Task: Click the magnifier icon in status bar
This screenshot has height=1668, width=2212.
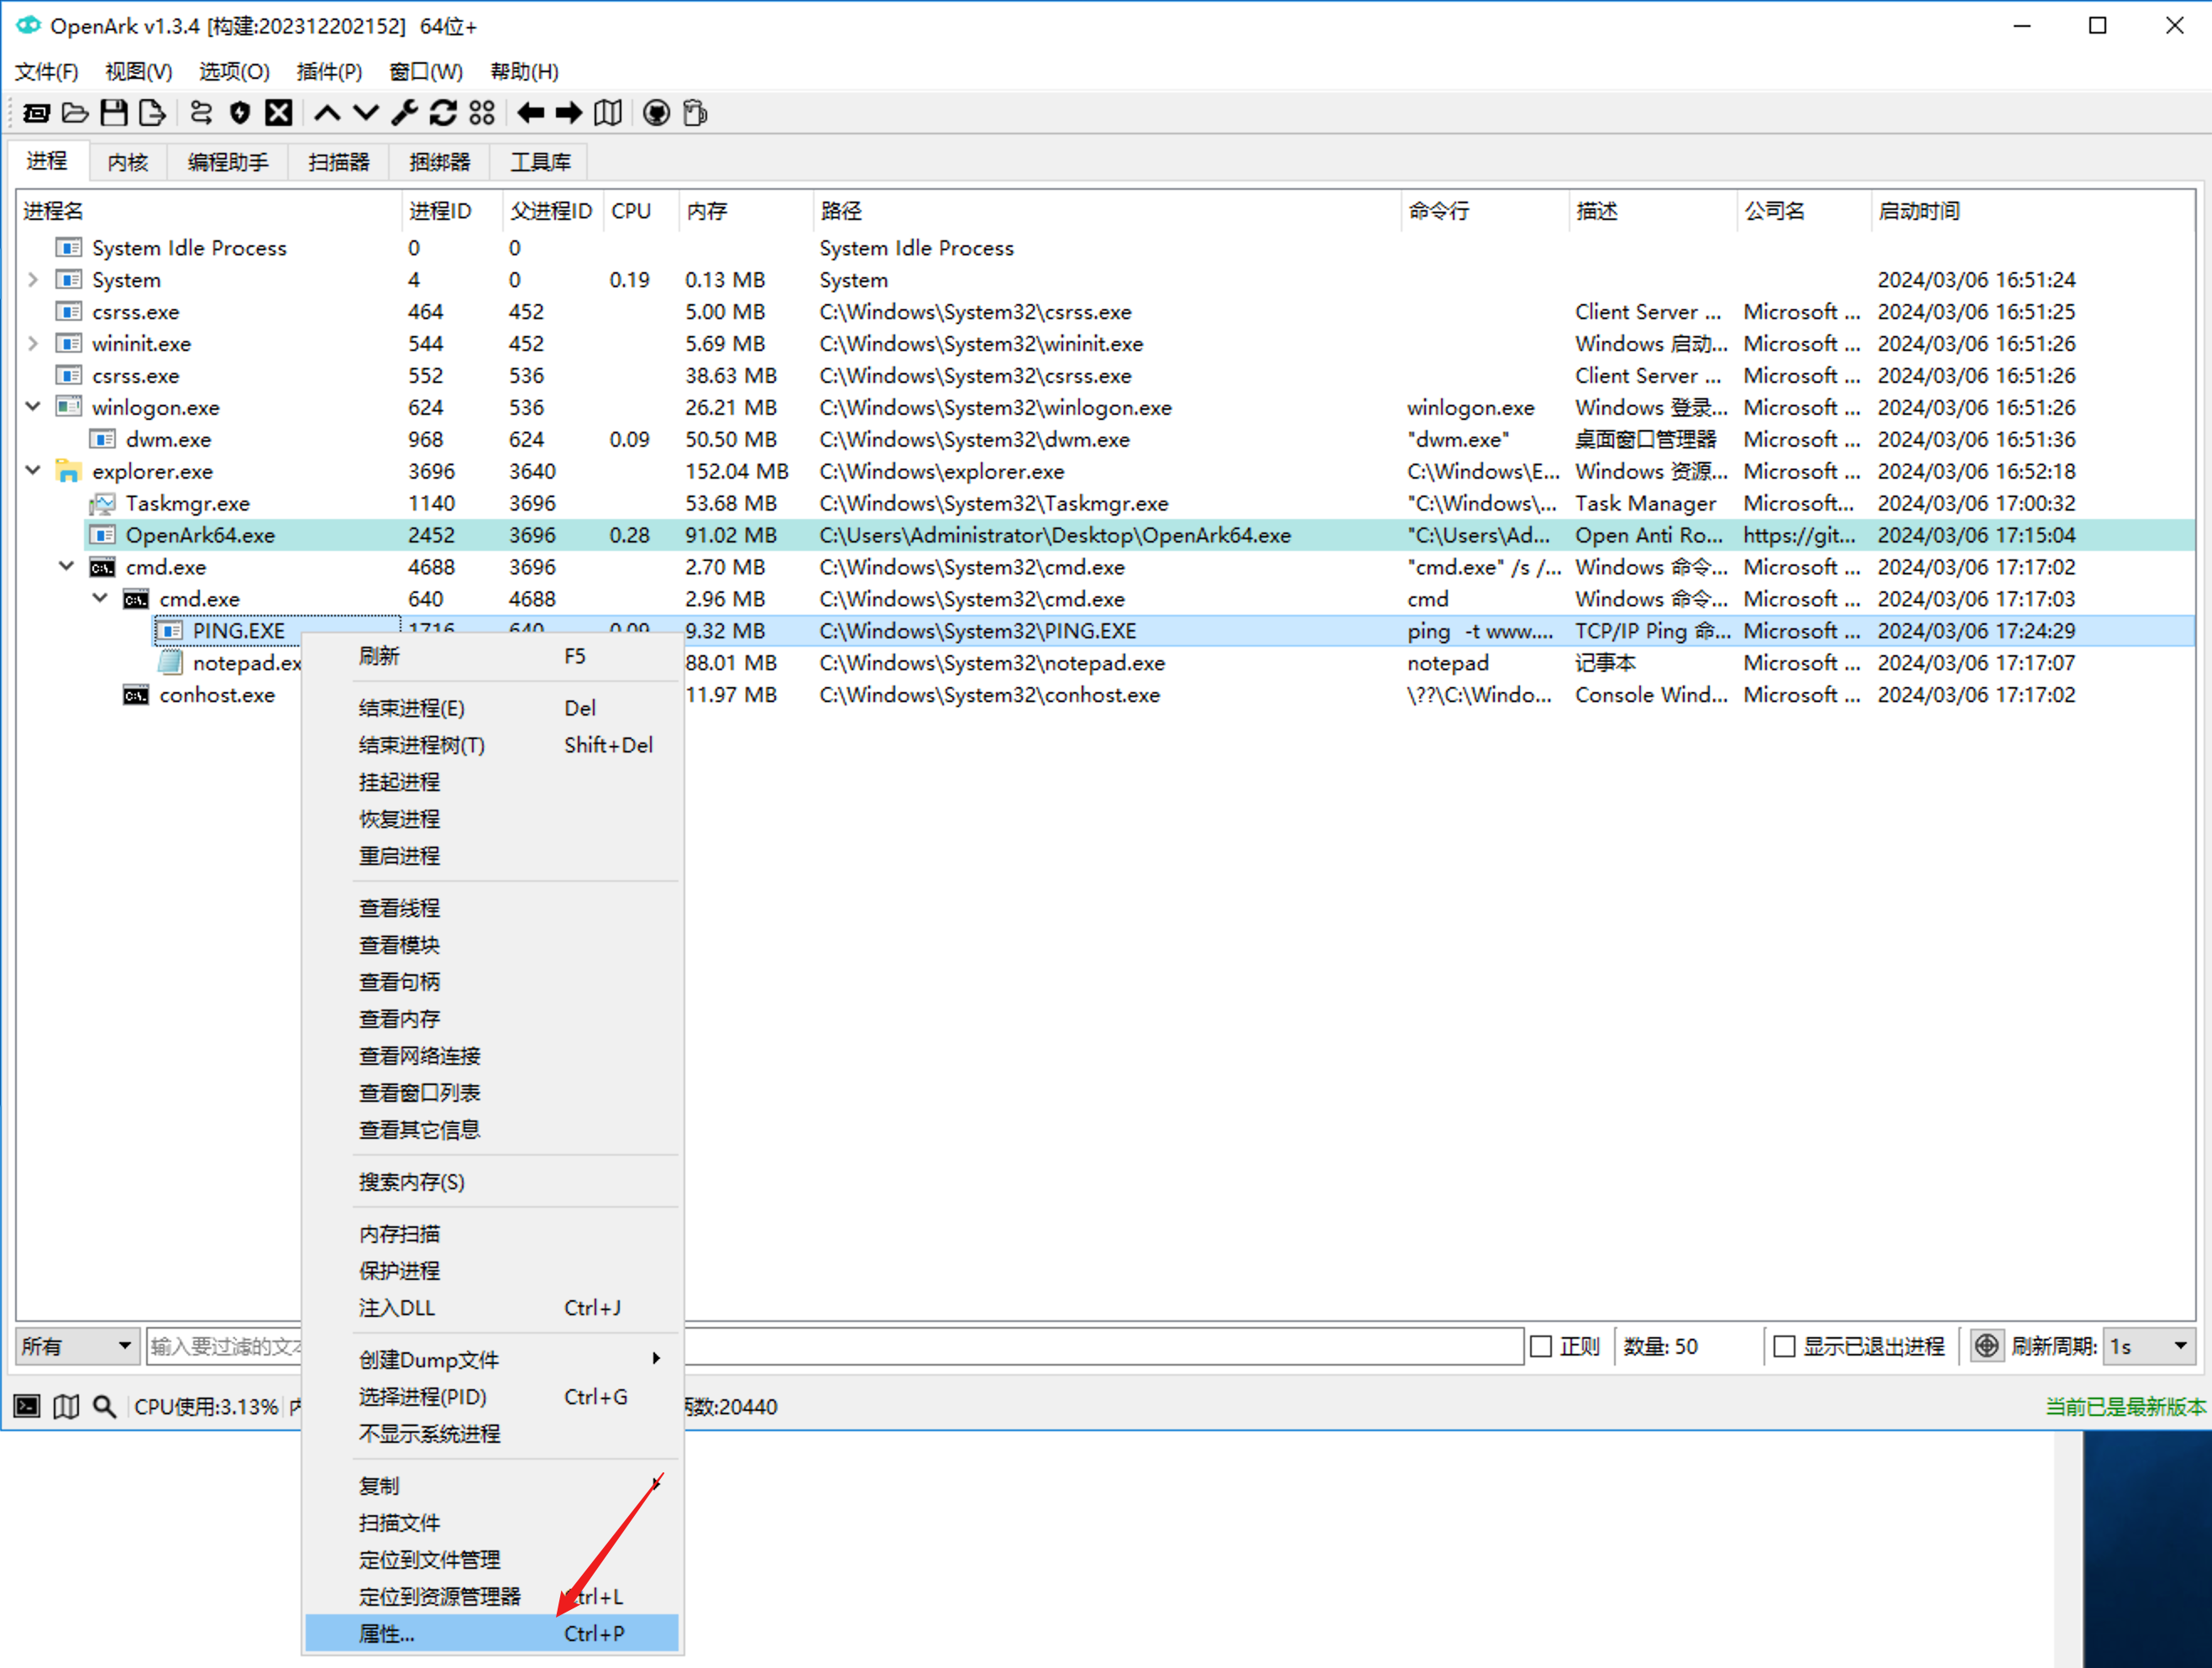Action: (104, 1406)
